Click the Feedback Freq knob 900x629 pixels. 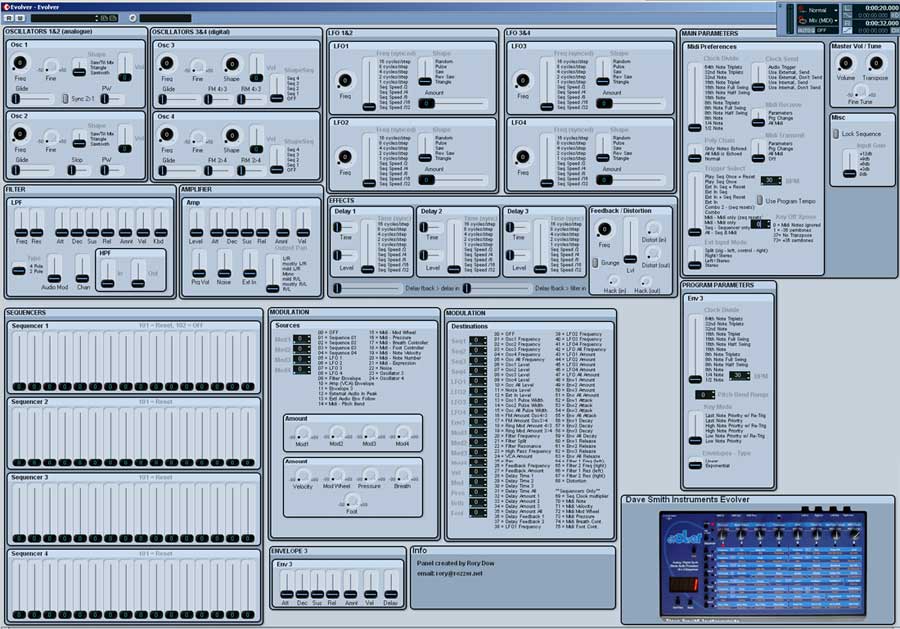[x=604, y=229]
